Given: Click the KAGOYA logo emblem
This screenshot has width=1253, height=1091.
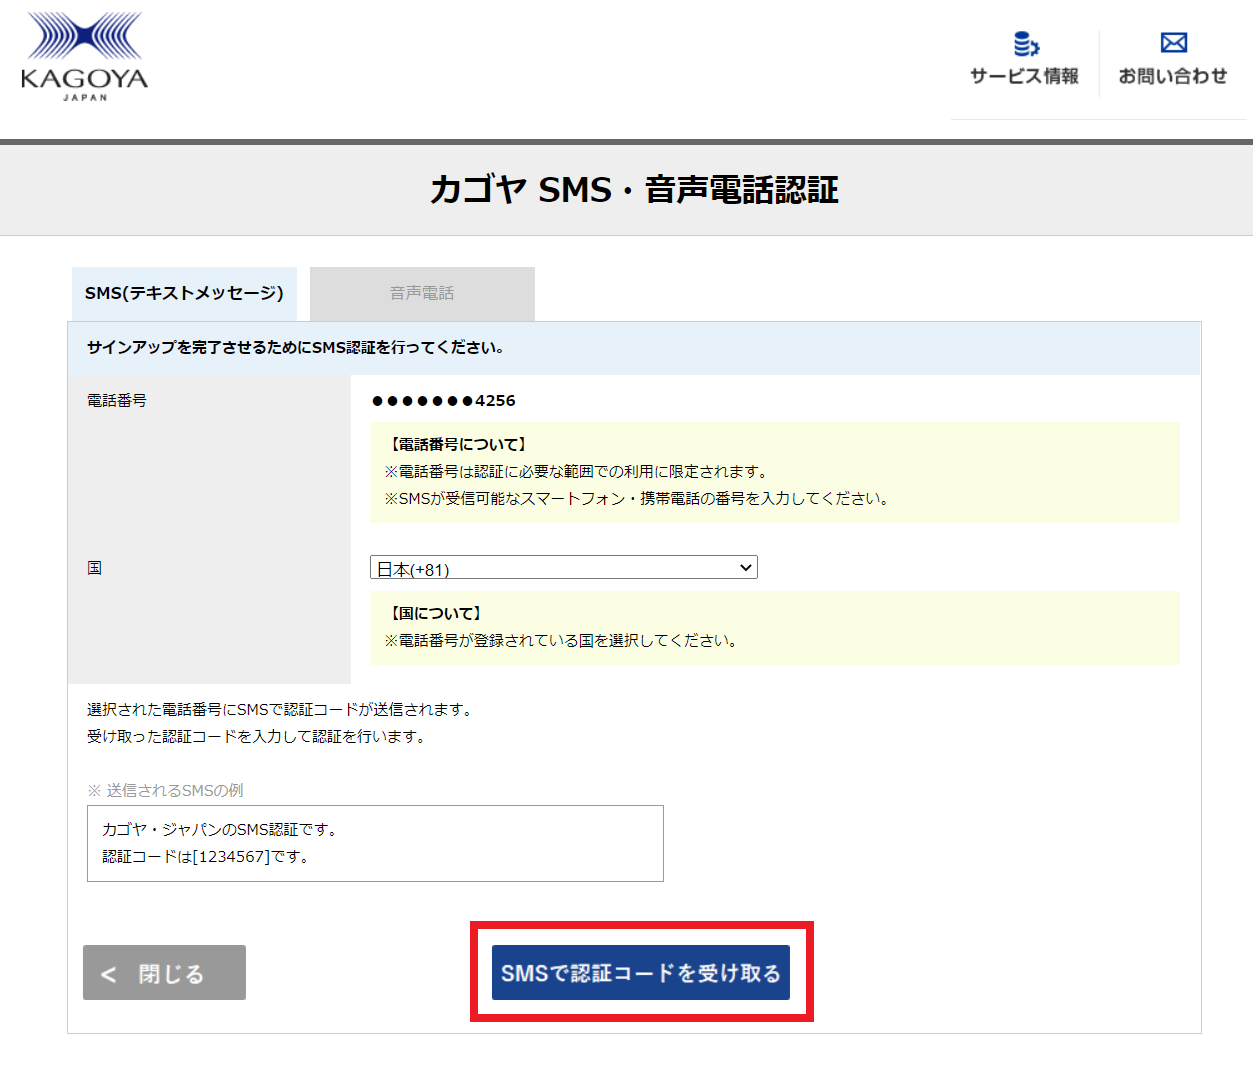Looking at the screenshot, I should 84,37.
